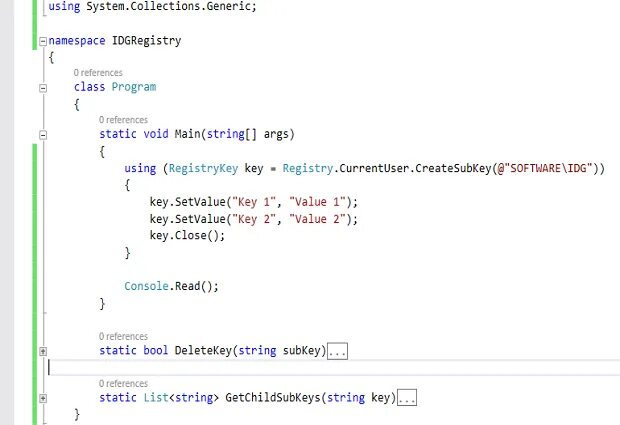This screenshot has width=620, height=425.
Task: Collapse the class Program block
Action: click(43, 88)
